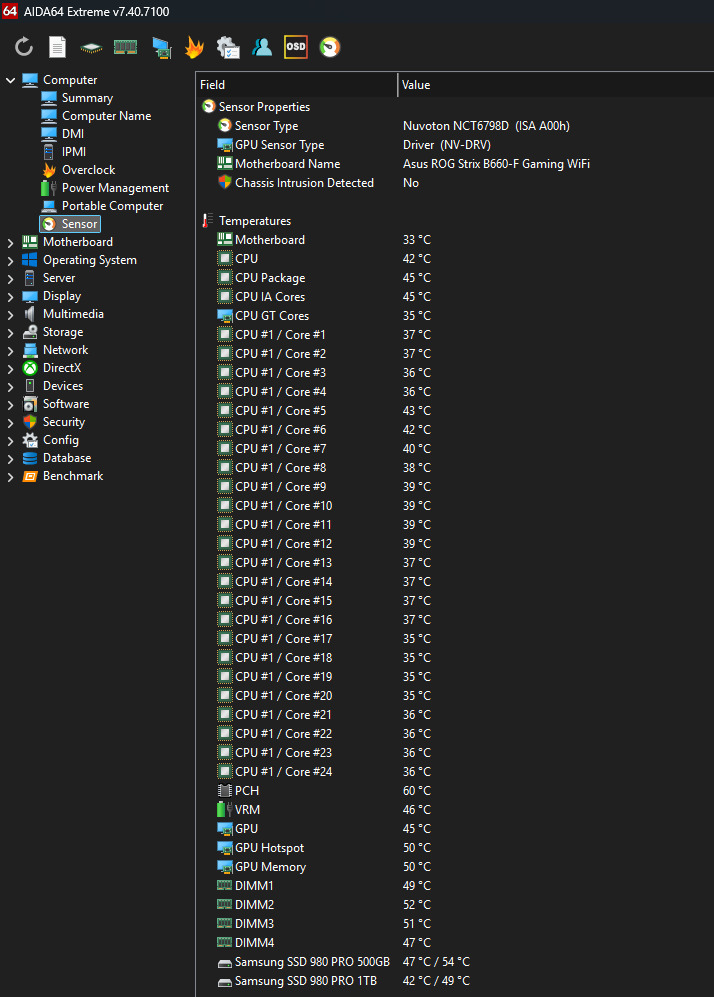714x997 pixels.
Task: Click the Nuvoton NCT6798D sensor value
Action: click(x=486, y=126)
